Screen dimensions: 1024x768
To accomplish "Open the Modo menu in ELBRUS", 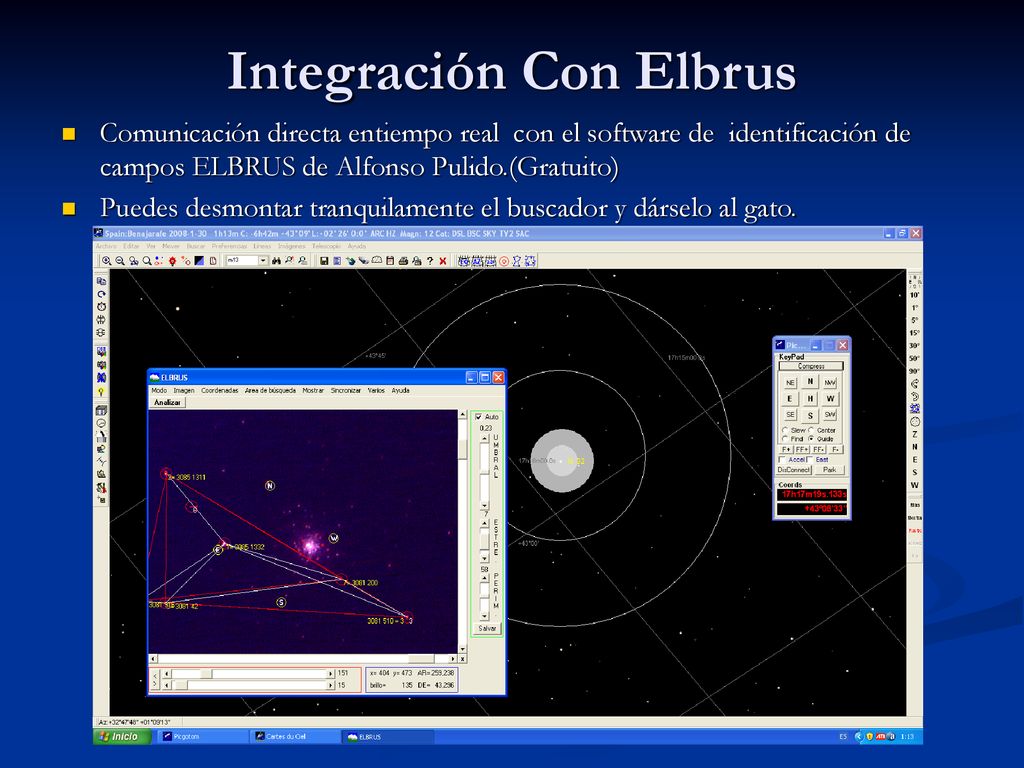I will [x=159, y=391].
